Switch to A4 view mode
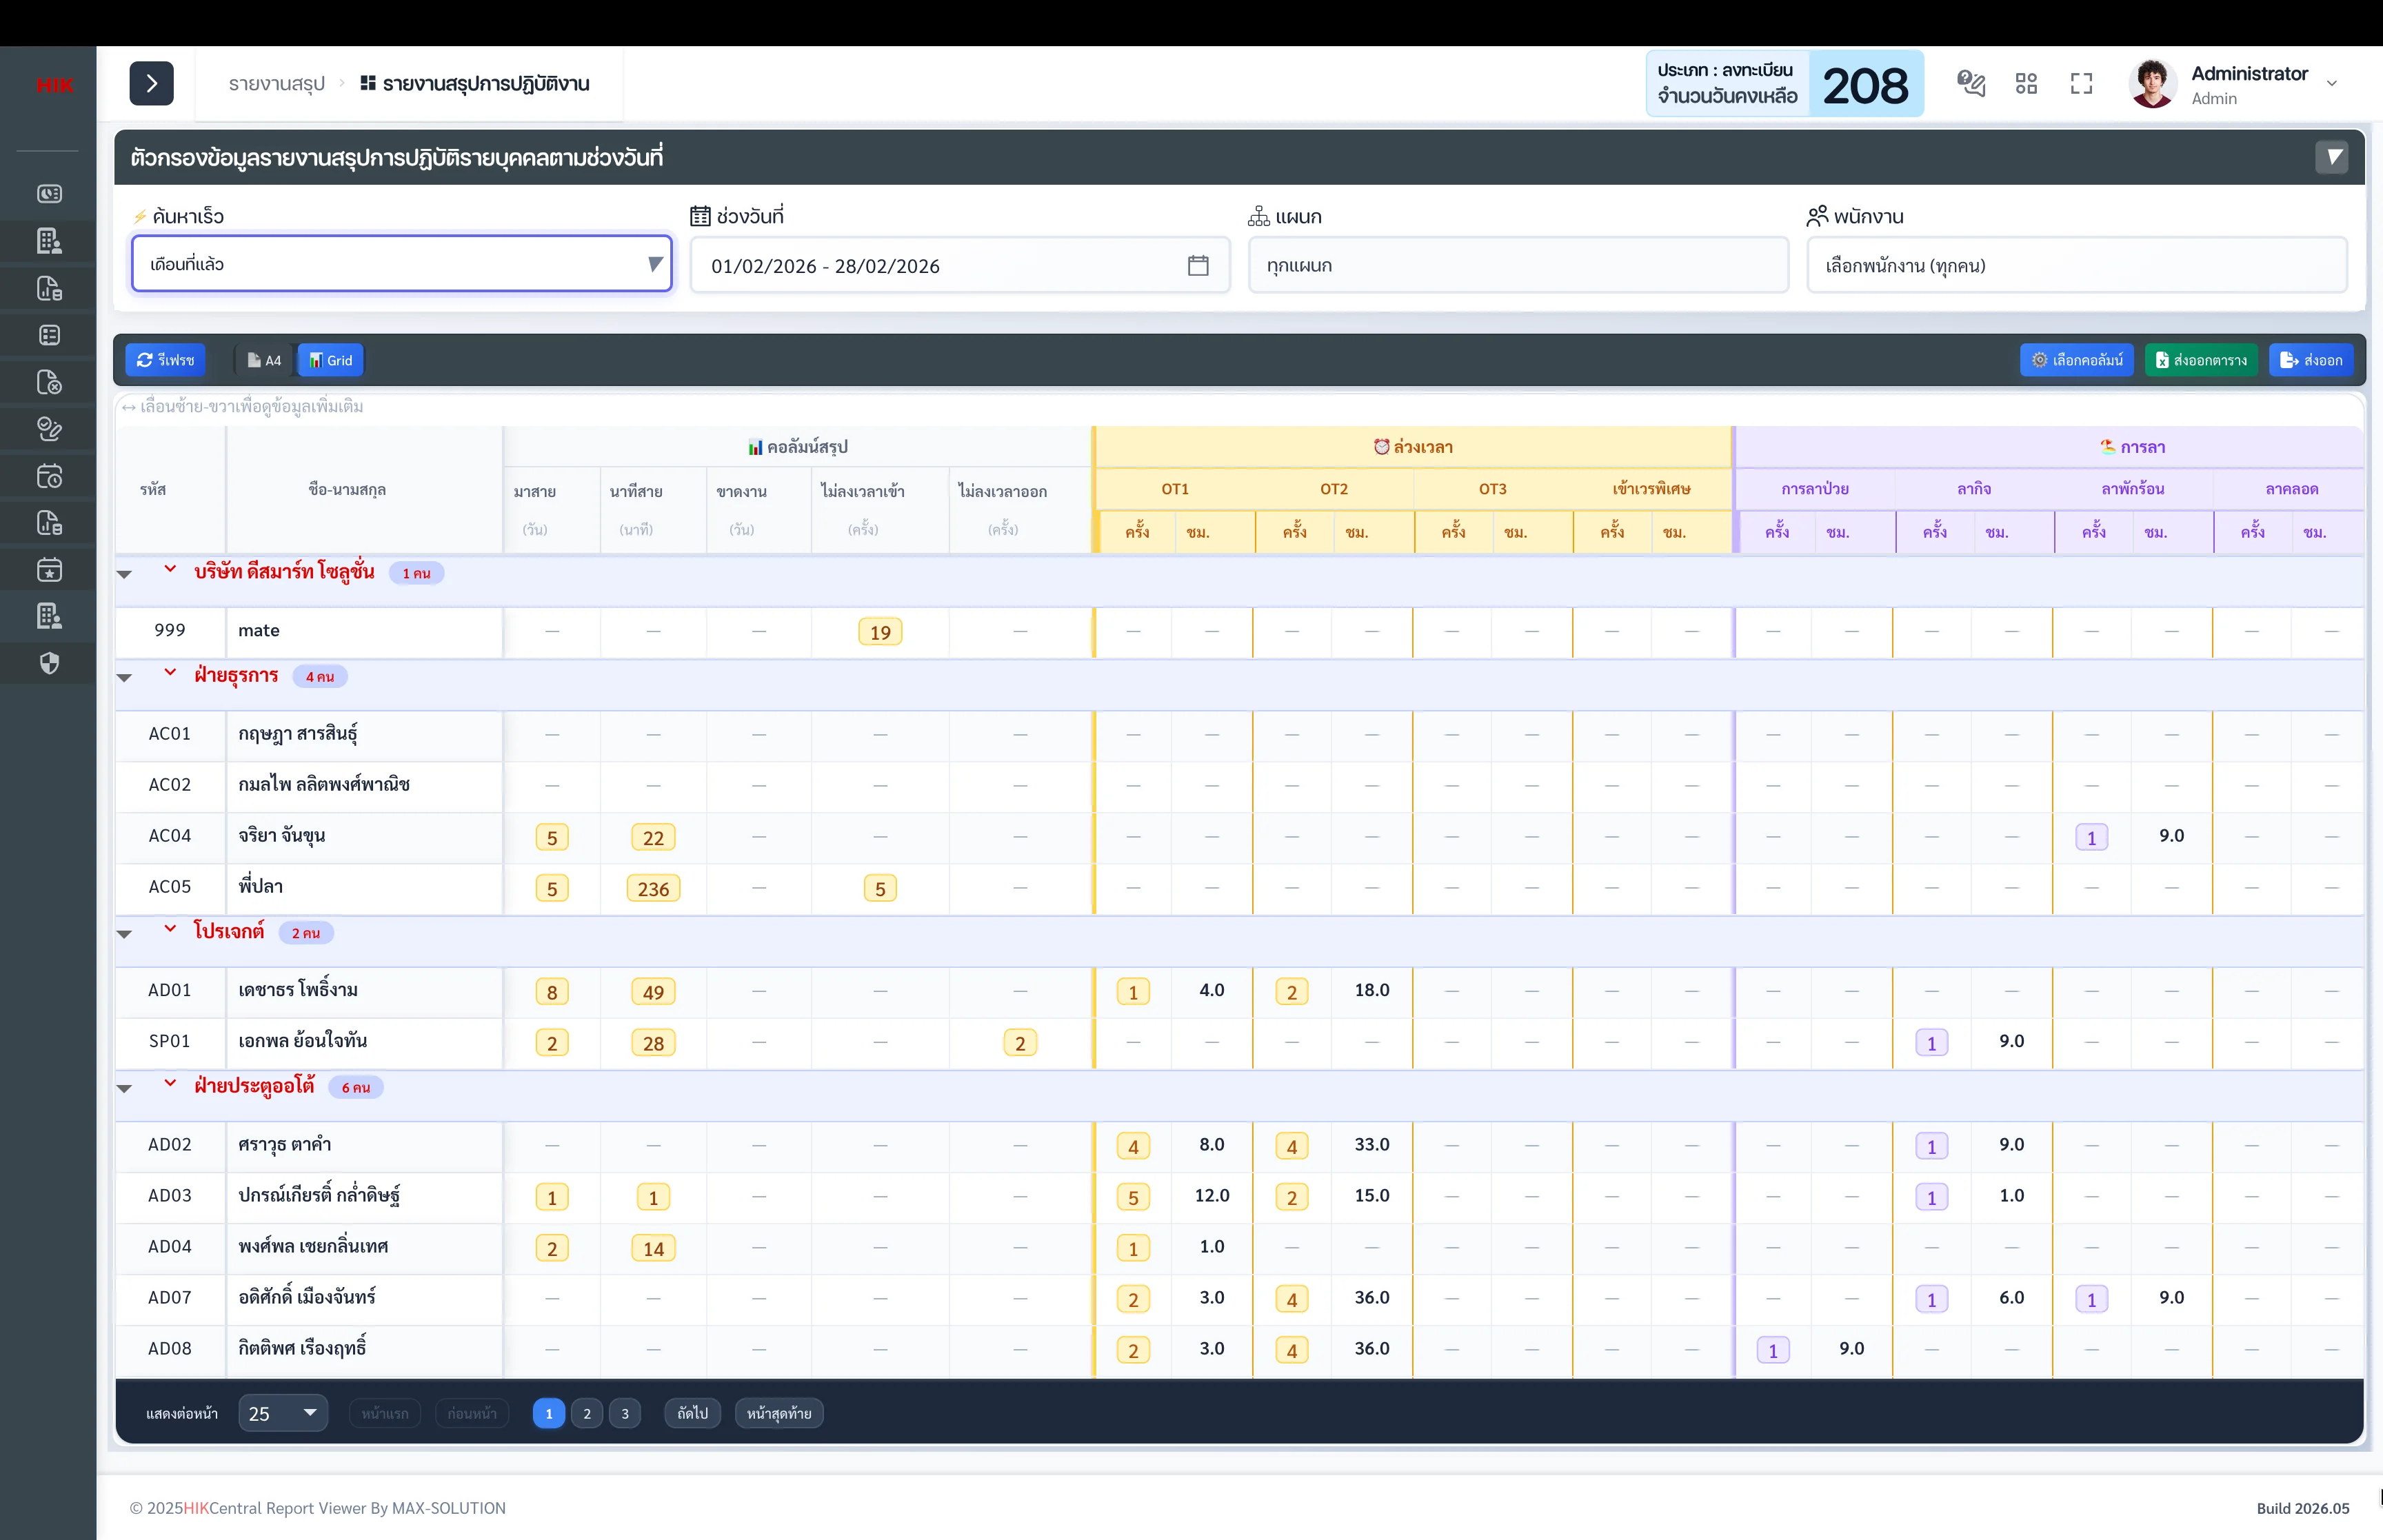This screenshot has height=1540, width=2383. tap(265, 360)
